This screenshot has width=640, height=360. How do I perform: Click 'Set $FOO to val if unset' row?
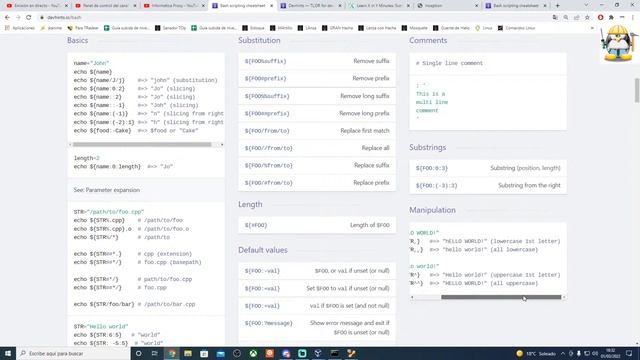tap(317, 289)
